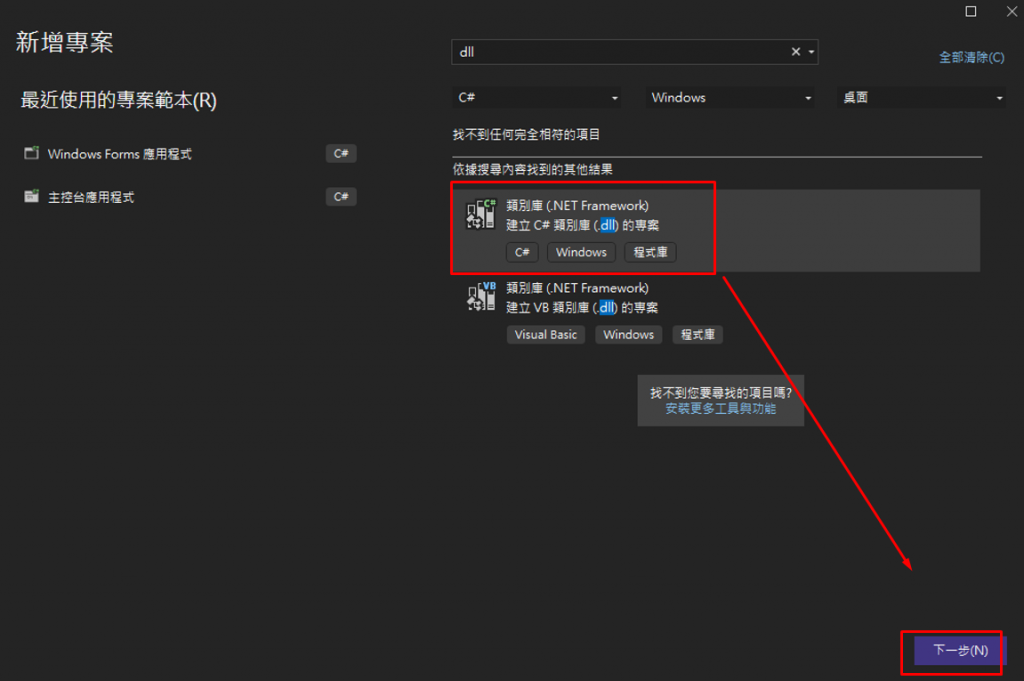Click the 主控台應用程式 console icon
Image resolution: width=1024 pixels, height=681 pixels.
click(x=31, y=196)
